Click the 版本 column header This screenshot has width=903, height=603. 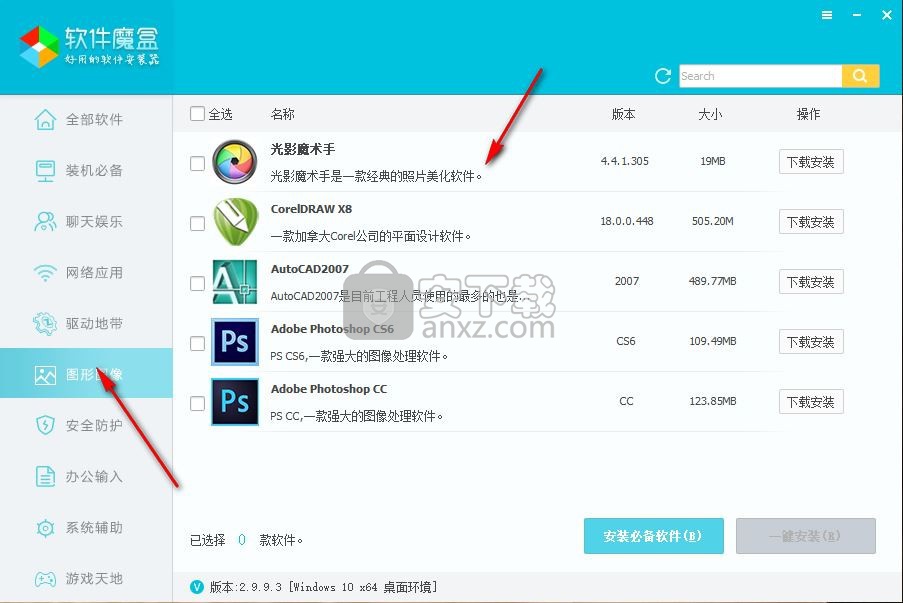(x=623, y=114)
